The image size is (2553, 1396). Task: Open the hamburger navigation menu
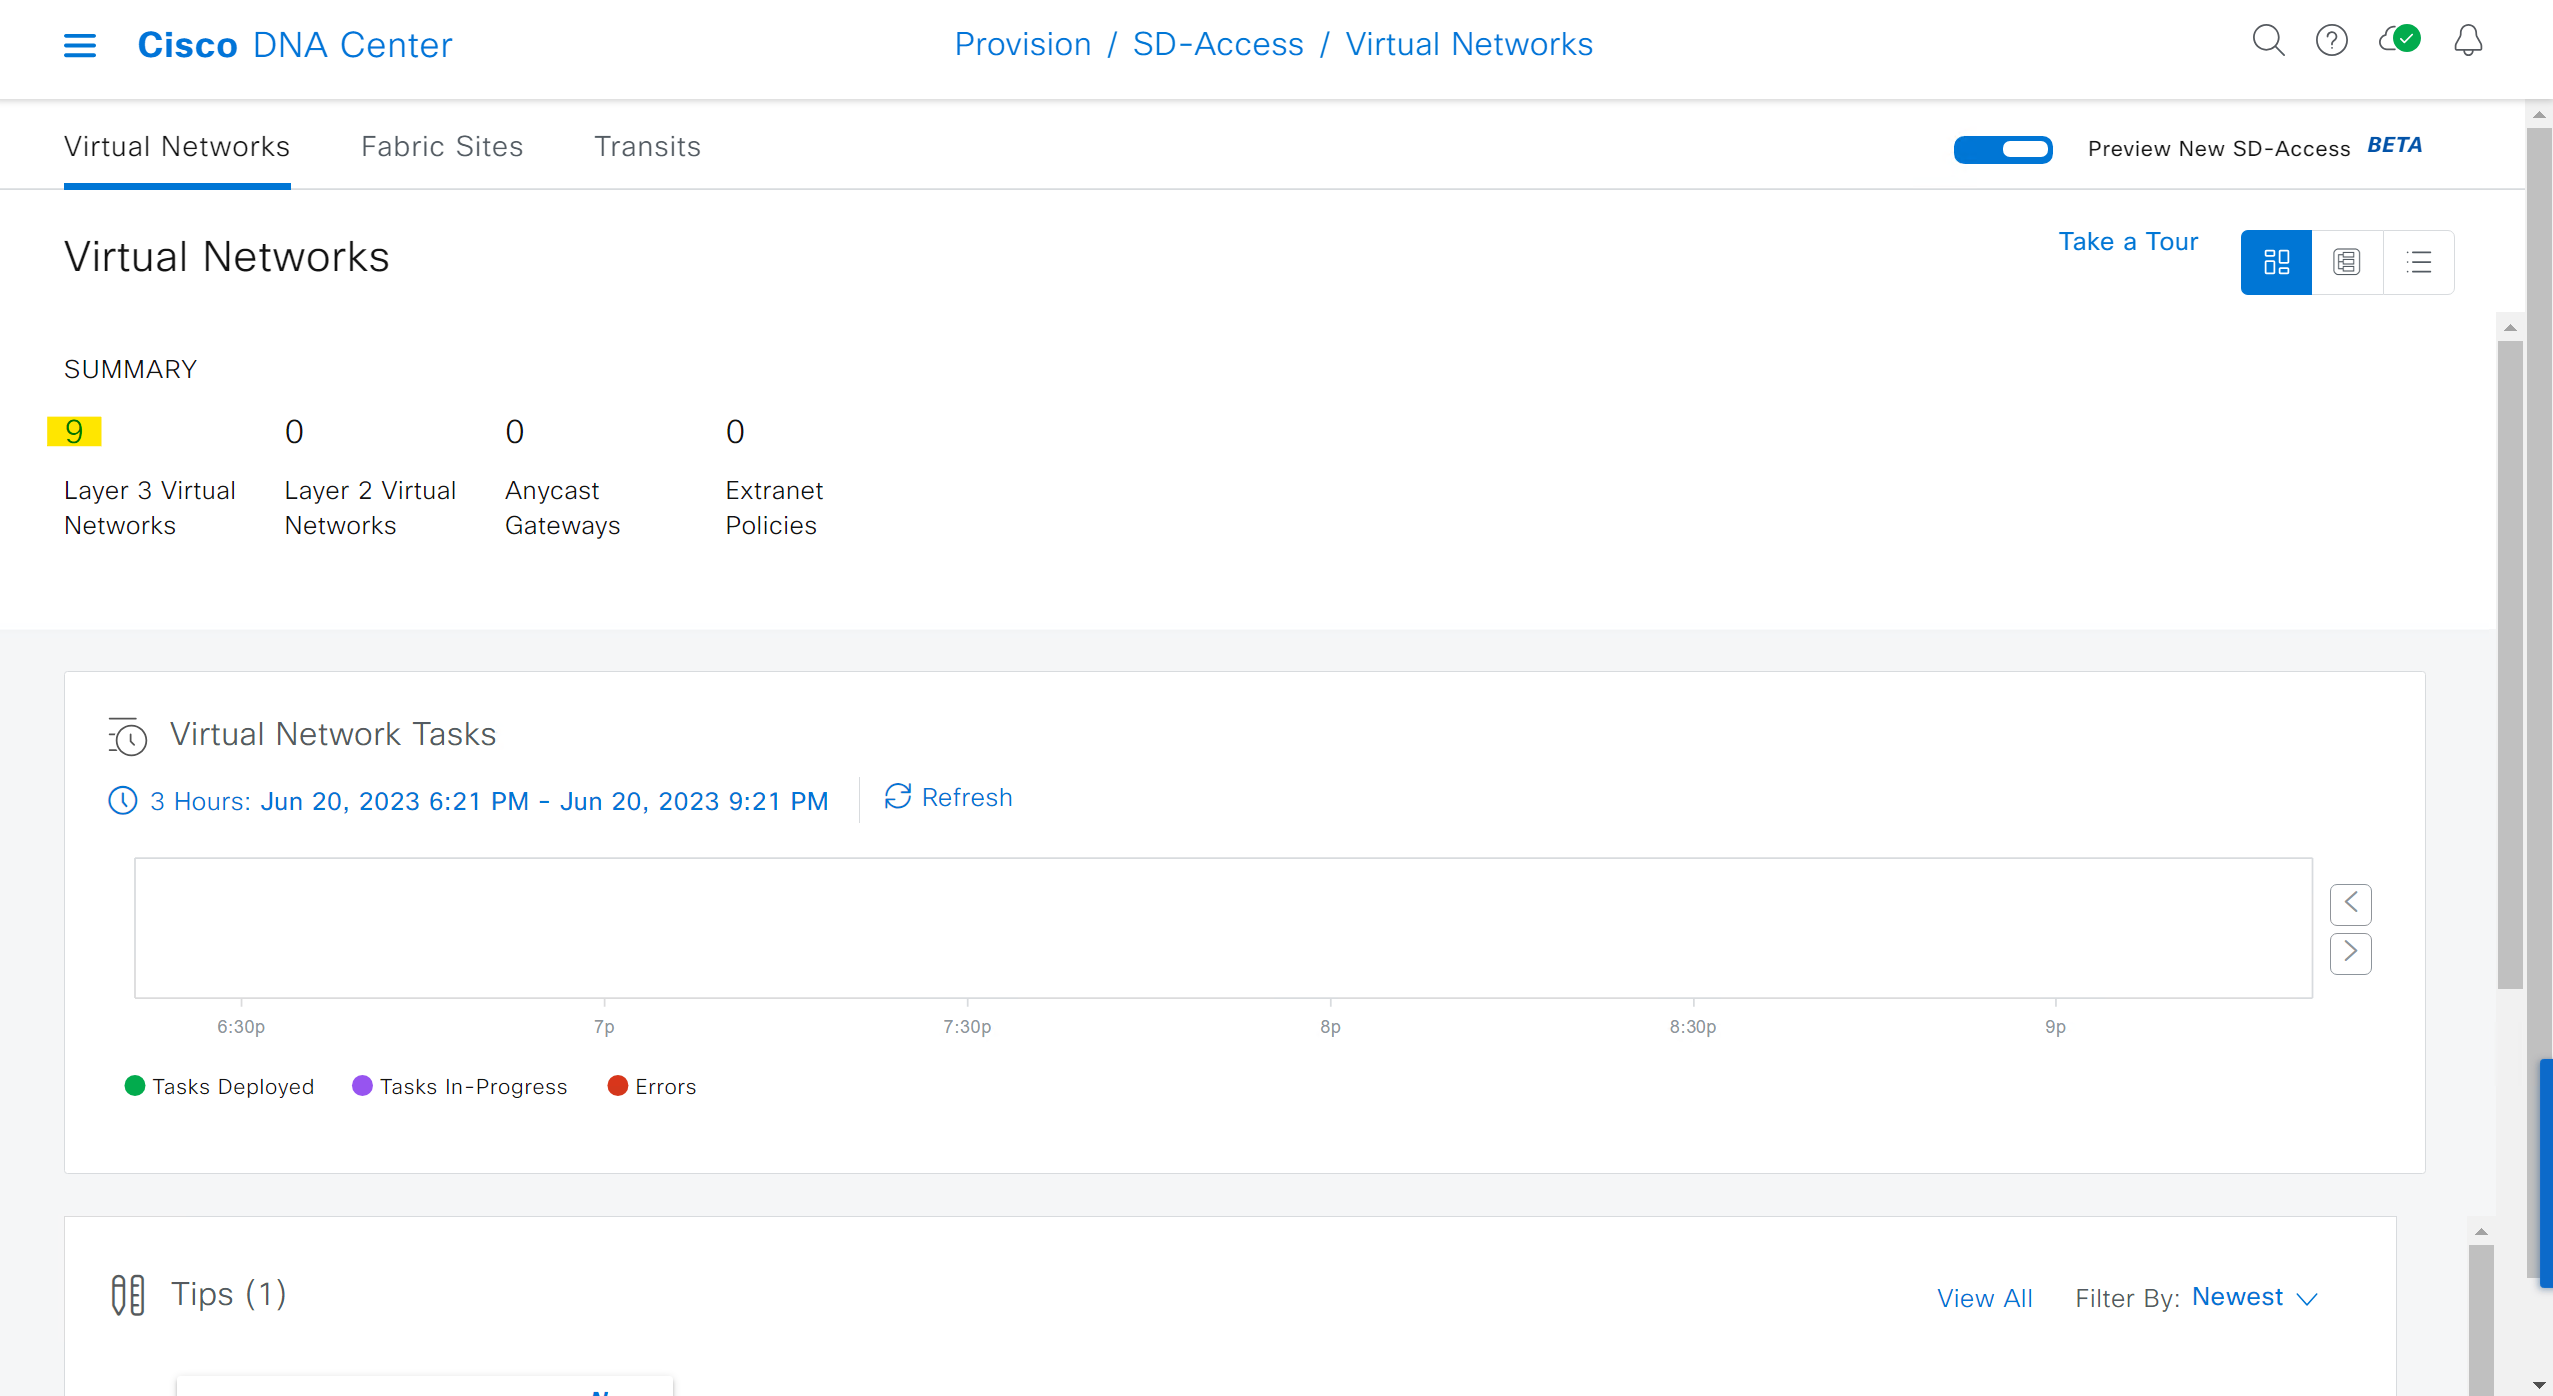click(80, 44)
